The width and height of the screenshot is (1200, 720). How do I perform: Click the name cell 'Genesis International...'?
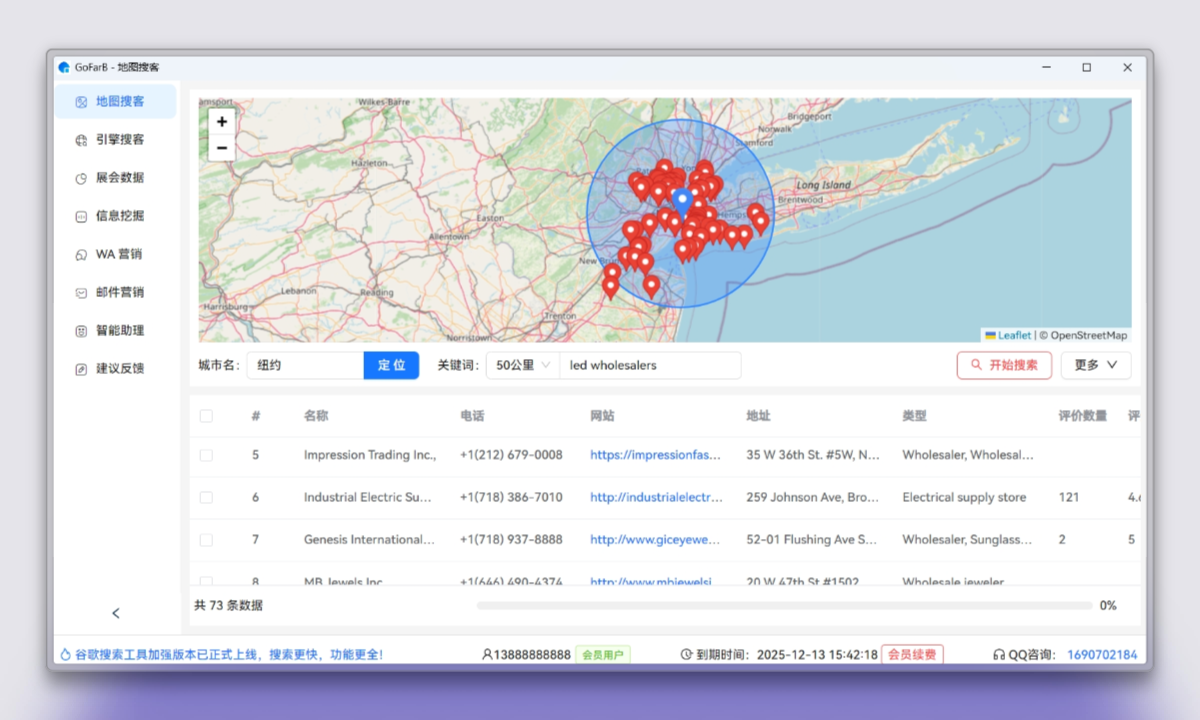pos(370,540)
